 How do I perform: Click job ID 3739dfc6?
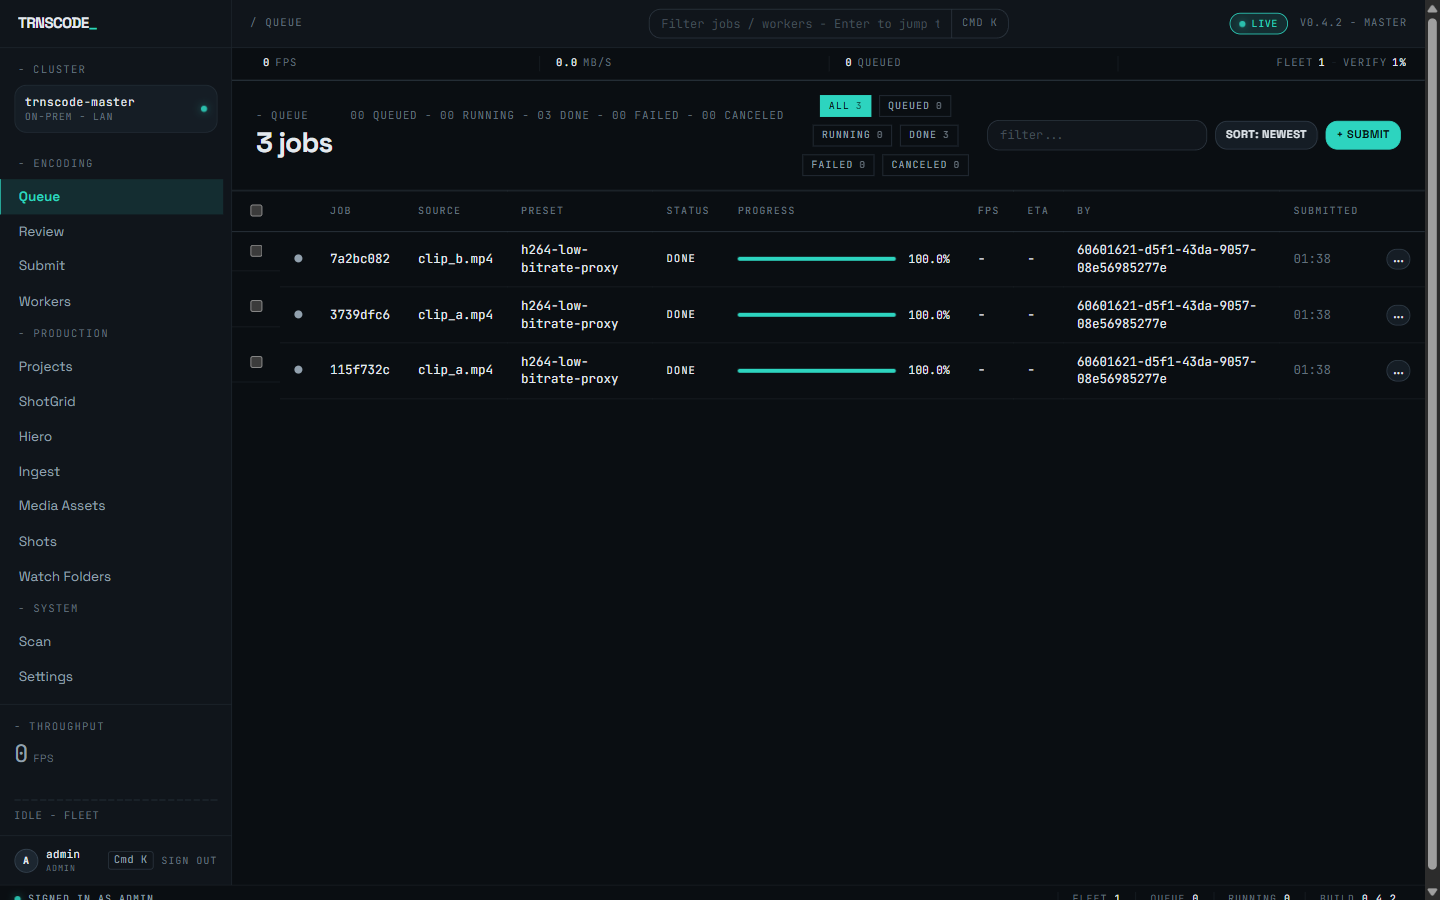(360, 315)
